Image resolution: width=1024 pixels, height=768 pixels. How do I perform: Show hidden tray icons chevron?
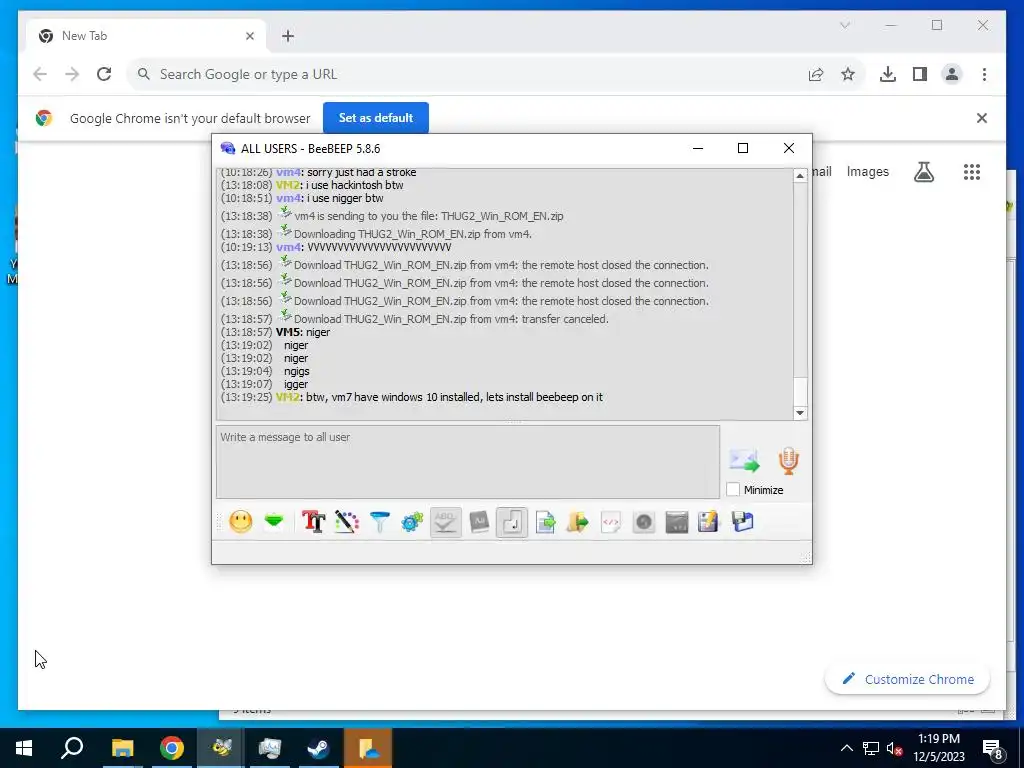coord(846,748)
